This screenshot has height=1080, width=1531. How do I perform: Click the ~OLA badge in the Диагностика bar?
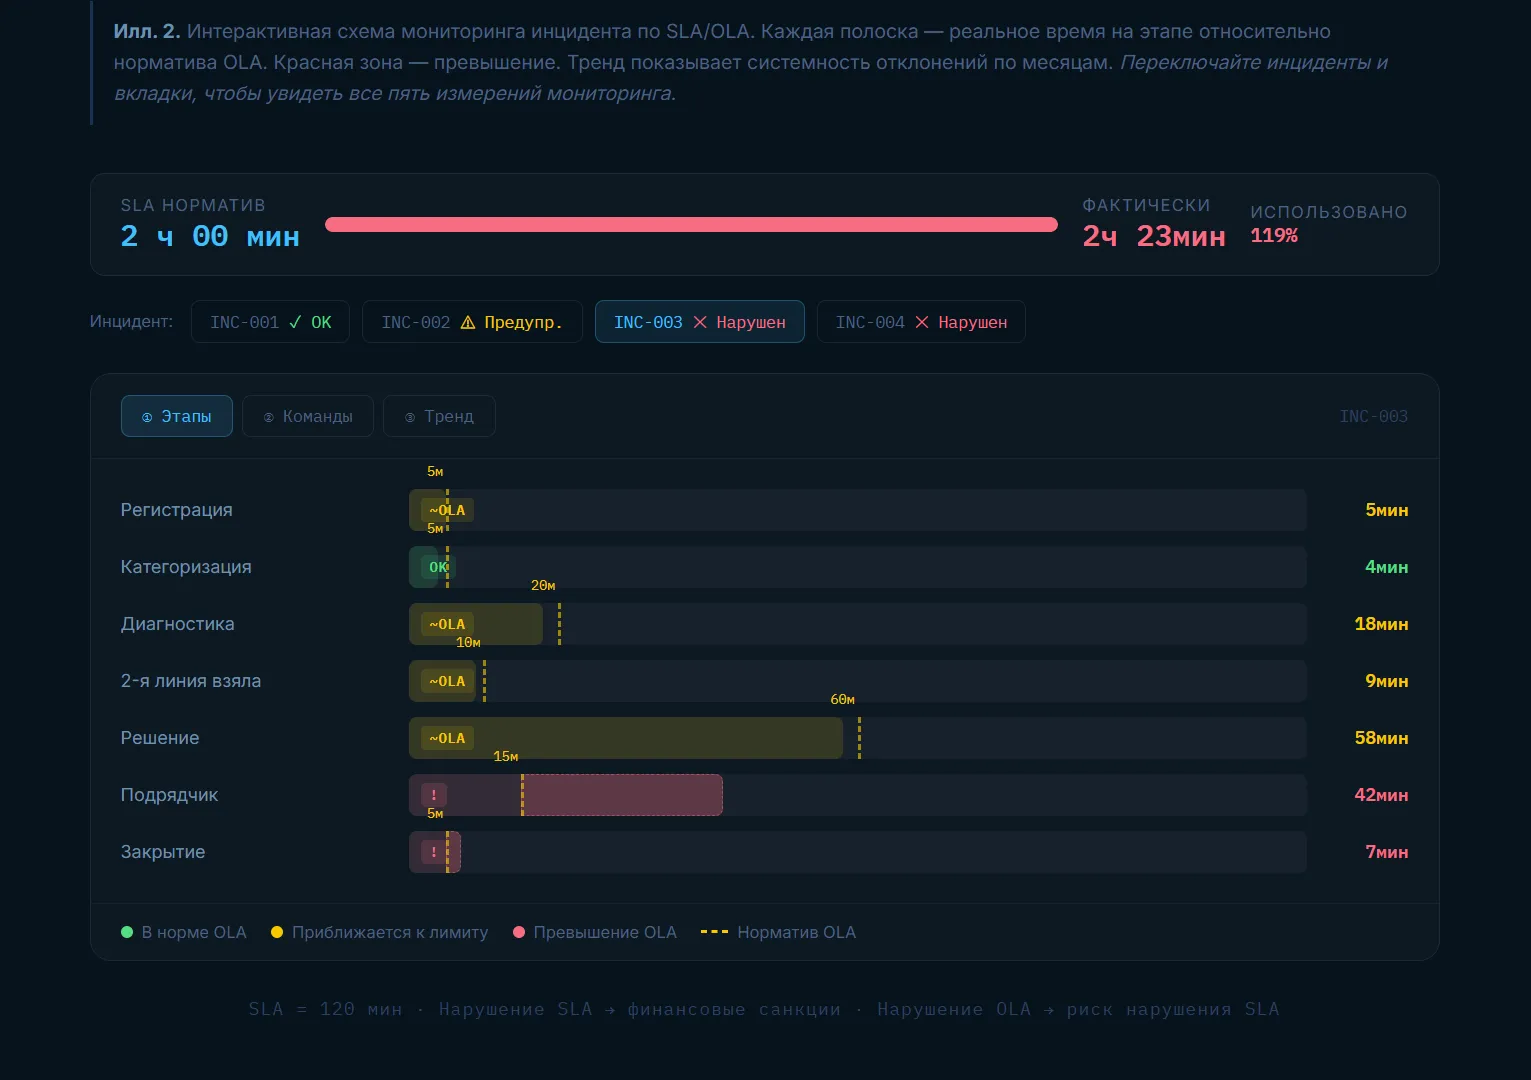pos(447,624)
